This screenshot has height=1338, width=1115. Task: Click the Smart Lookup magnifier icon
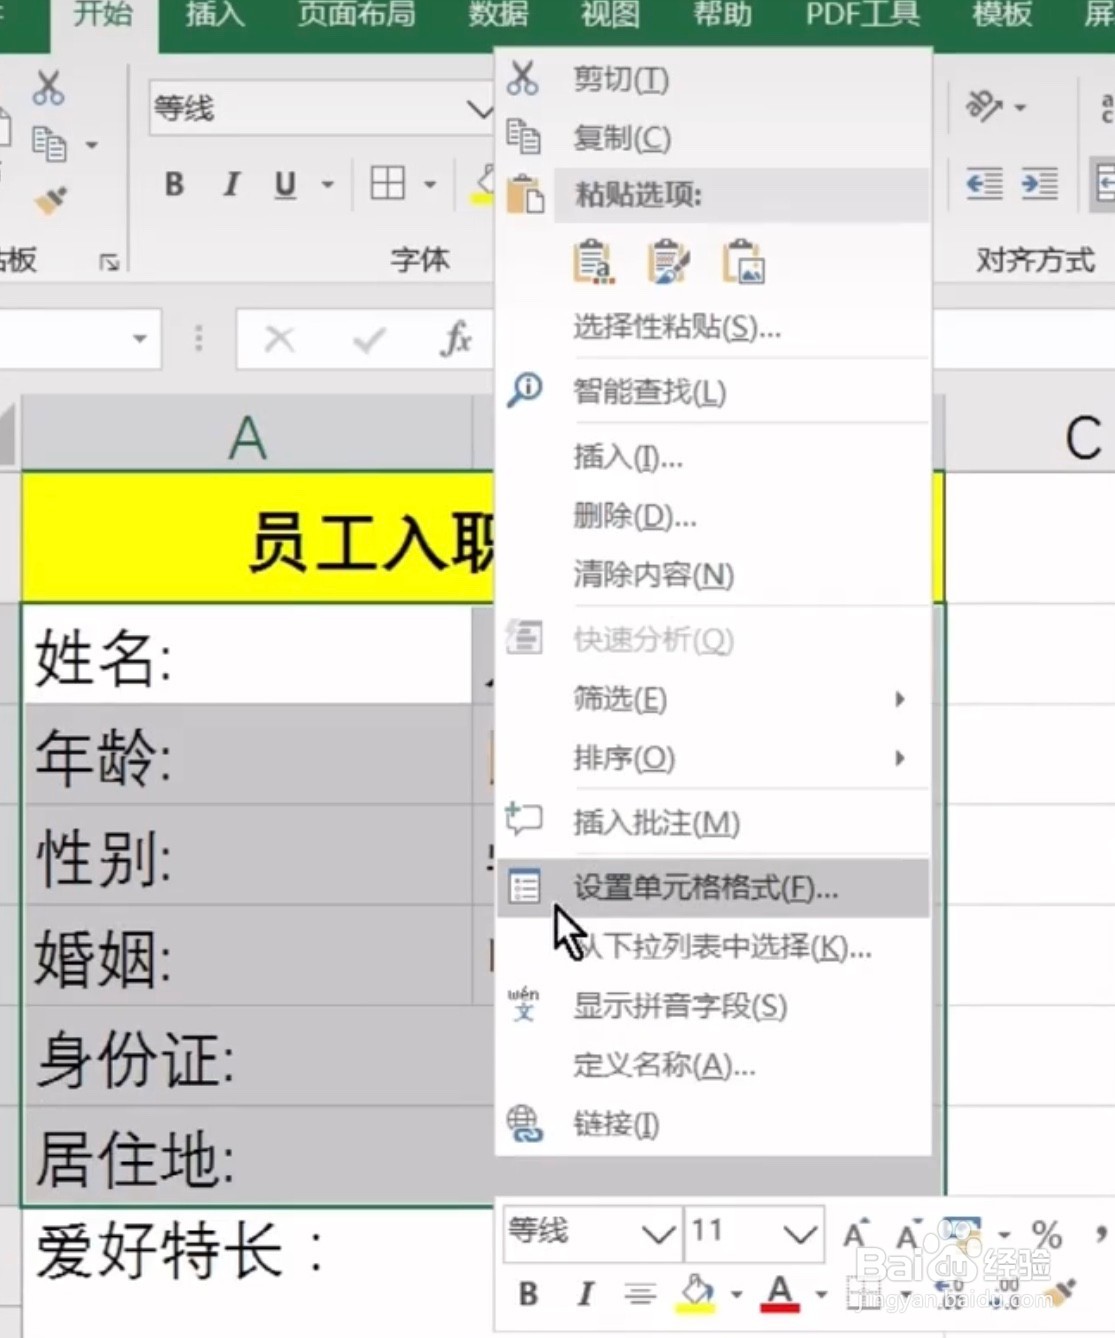pos(523,389)
